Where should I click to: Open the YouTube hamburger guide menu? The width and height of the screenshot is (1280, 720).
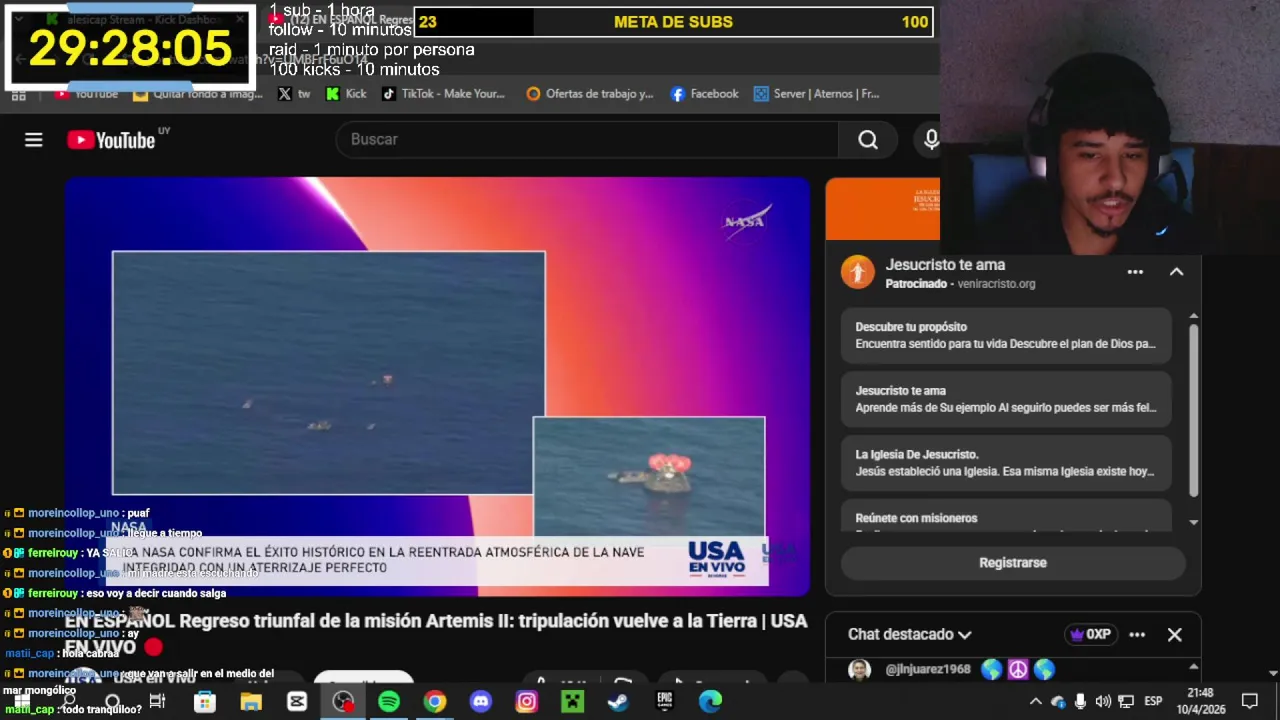(x=34, y=140)
